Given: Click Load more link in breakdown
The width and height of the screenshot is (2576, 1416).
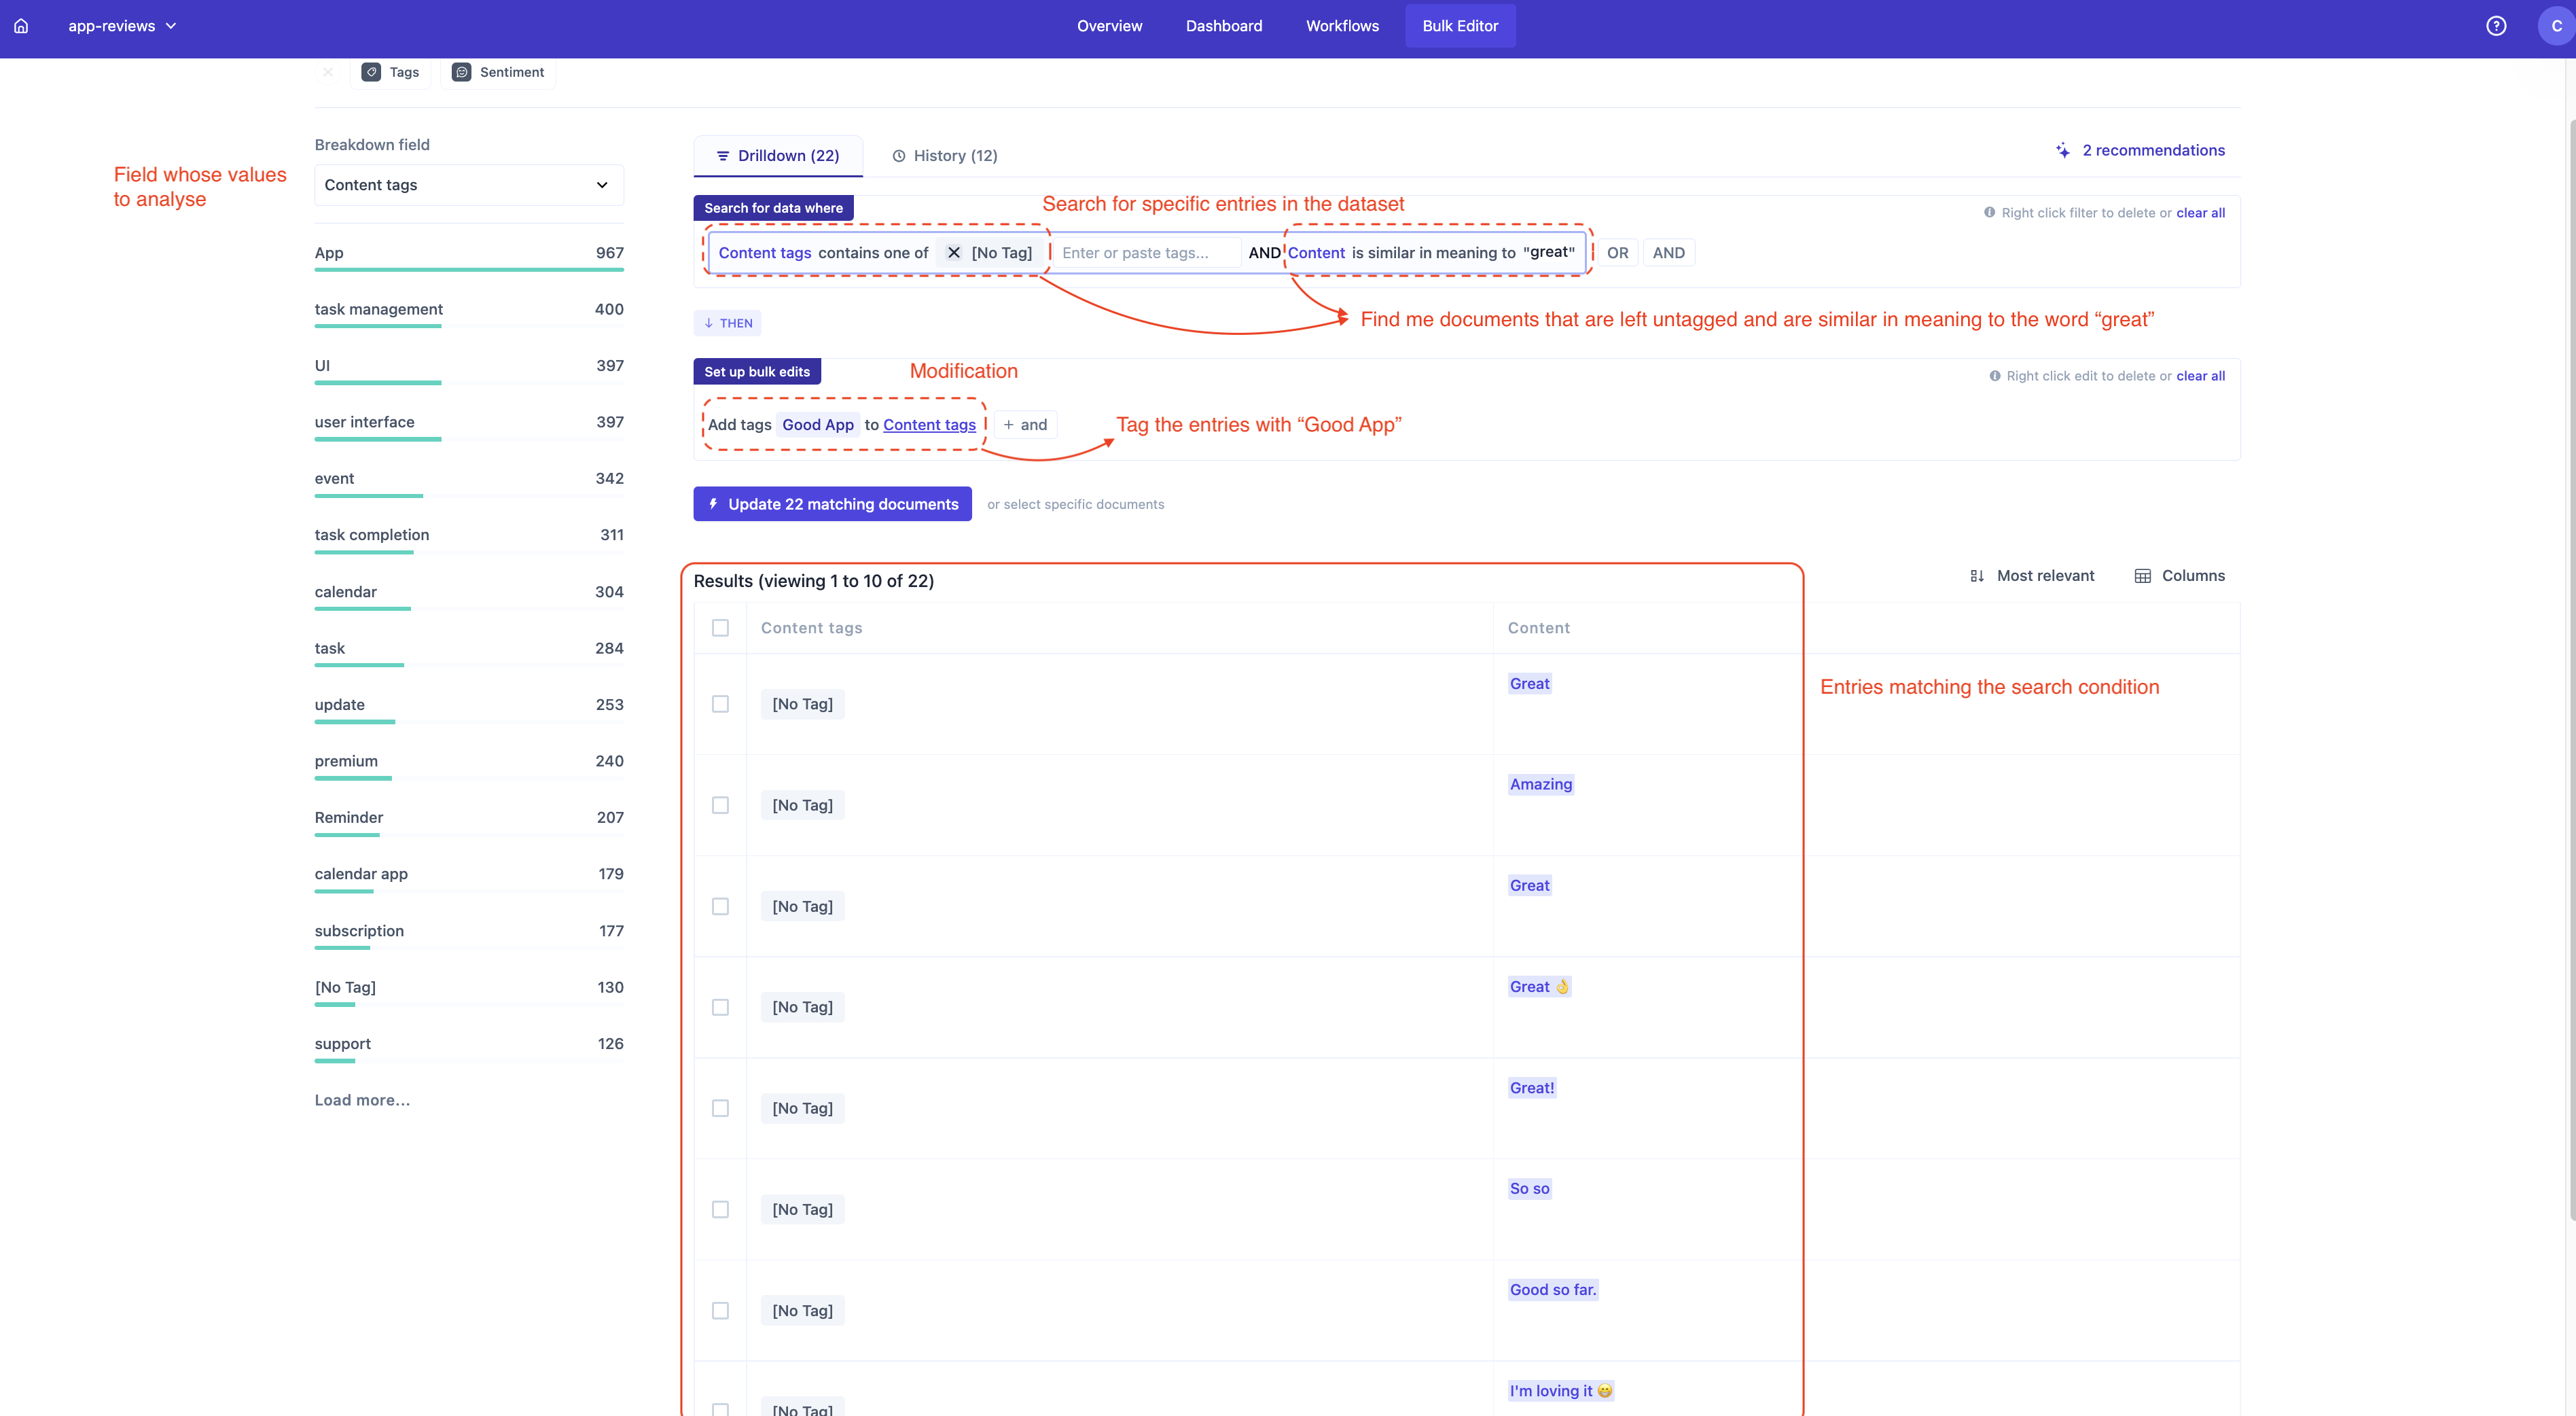Looking at the screenshot, I should pos(362,1100).
